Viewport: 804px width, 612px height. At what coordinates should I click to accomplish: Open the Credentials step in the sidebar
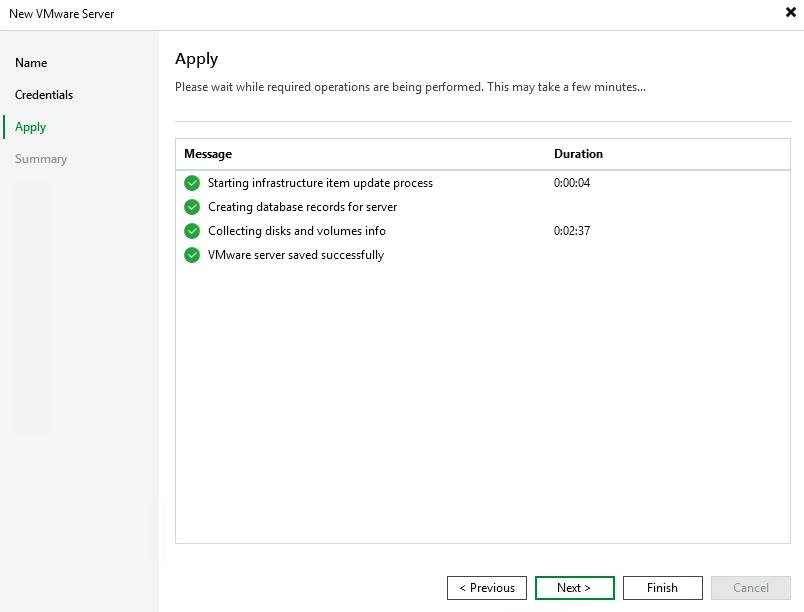tap(43, 94)
